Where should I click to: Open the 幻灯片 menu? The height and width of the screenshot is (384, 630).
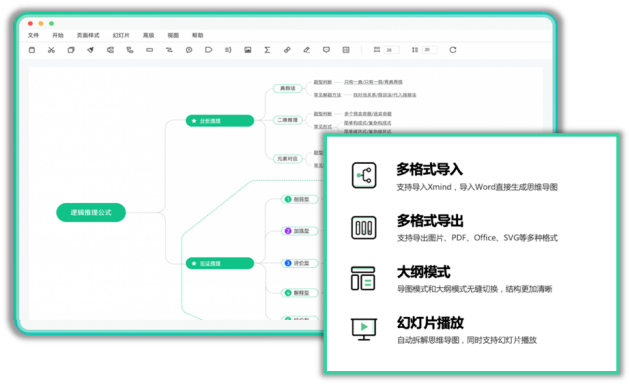click(121, 35)
